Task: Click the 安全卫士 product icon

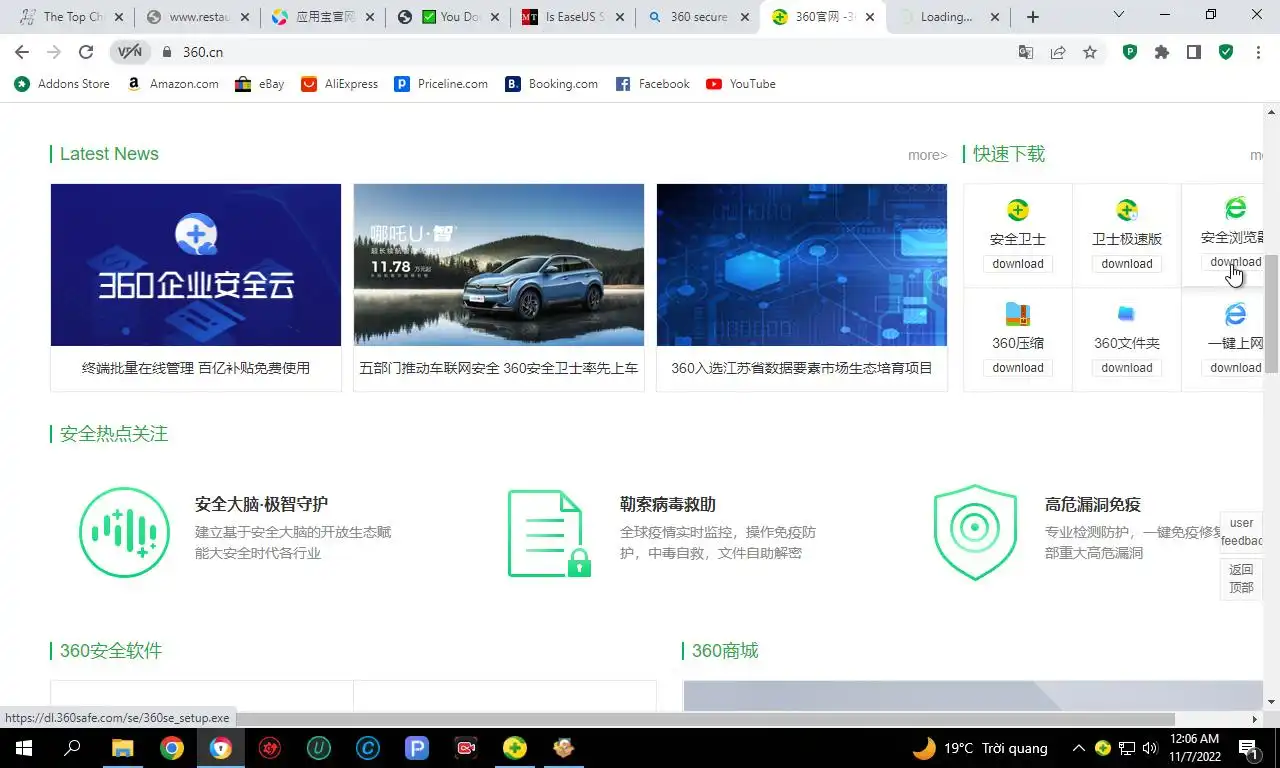Action: click(x=1018, y=210)
